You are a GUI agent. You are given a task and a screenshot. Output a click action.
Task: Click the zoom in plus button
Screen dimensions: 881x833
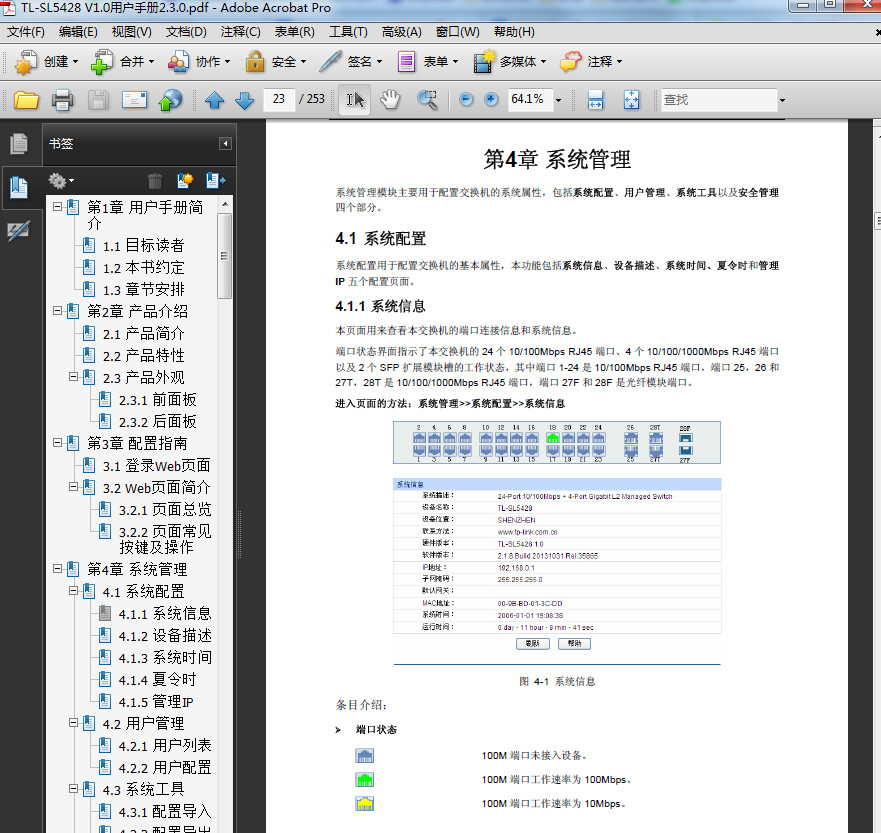tap(491, 99)
